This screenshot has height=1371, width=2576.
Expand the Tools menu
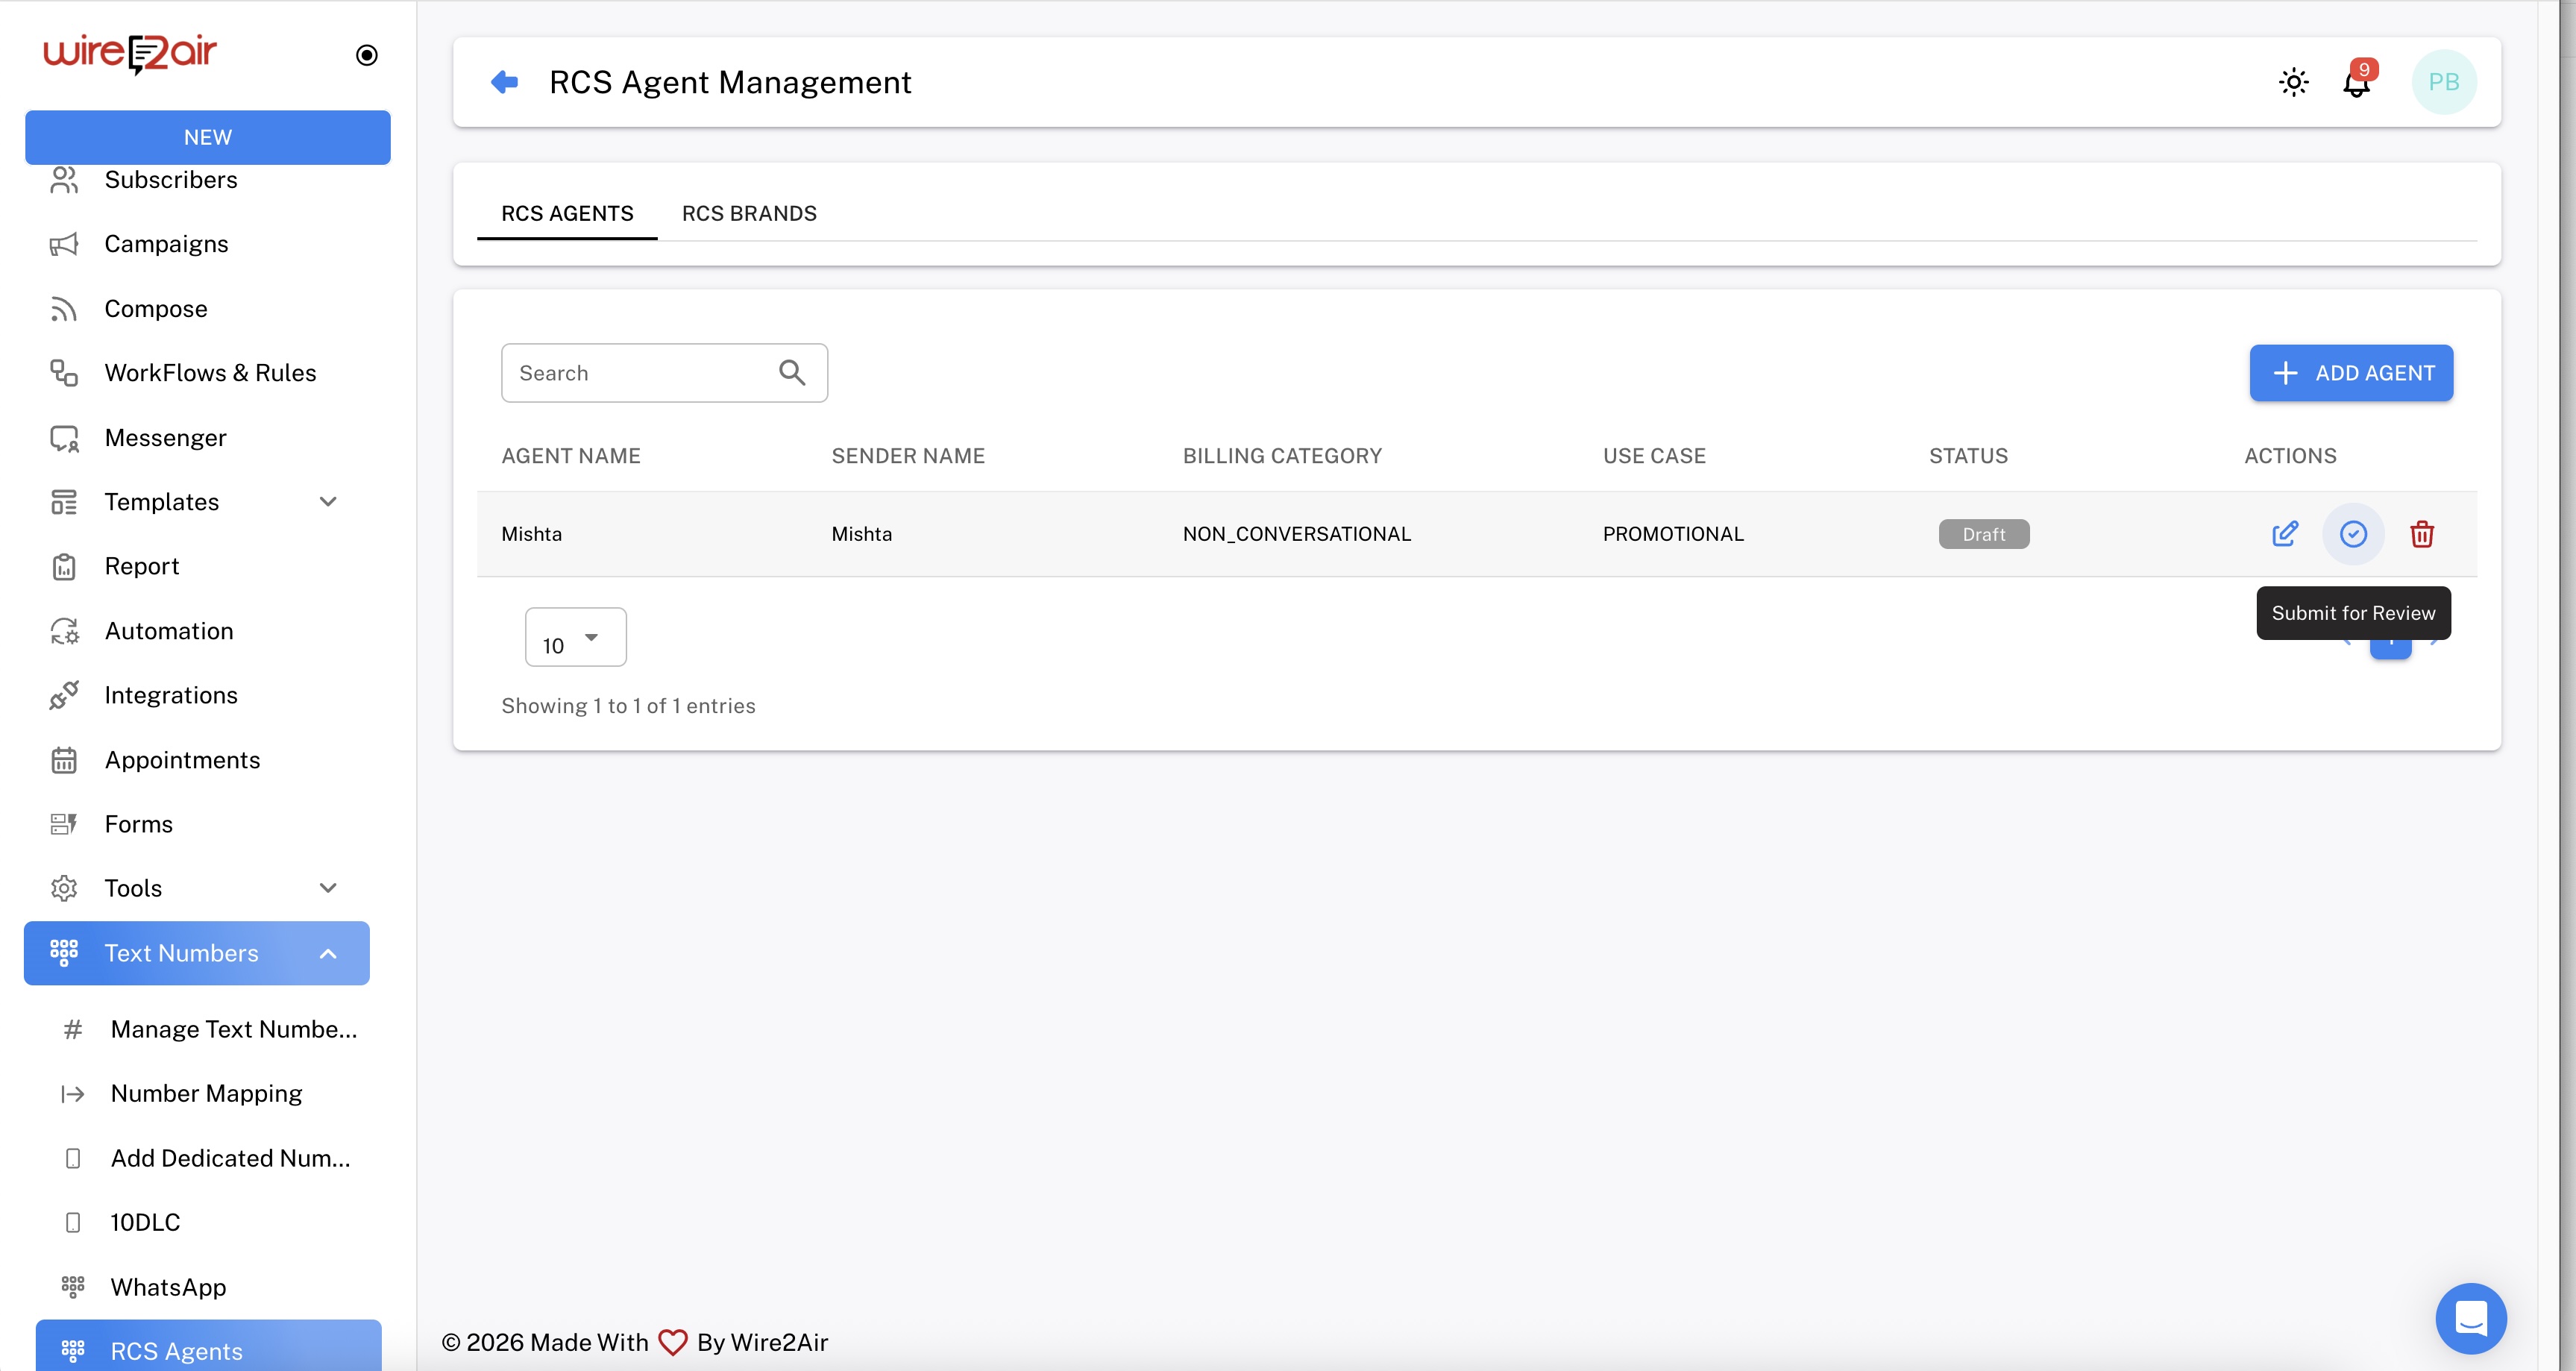coord(328,888)
